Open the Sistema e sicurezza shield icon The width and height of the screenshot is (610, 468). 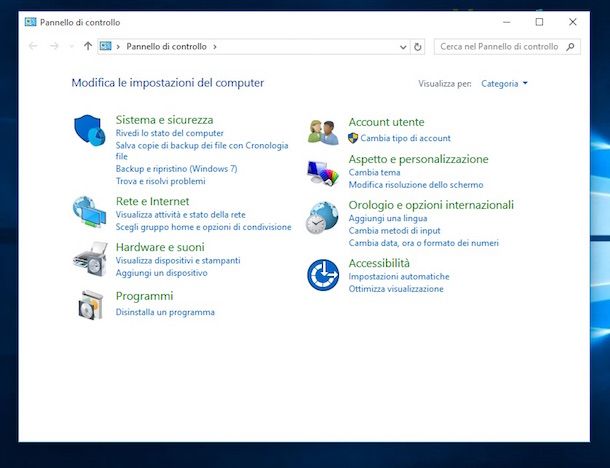89,130
